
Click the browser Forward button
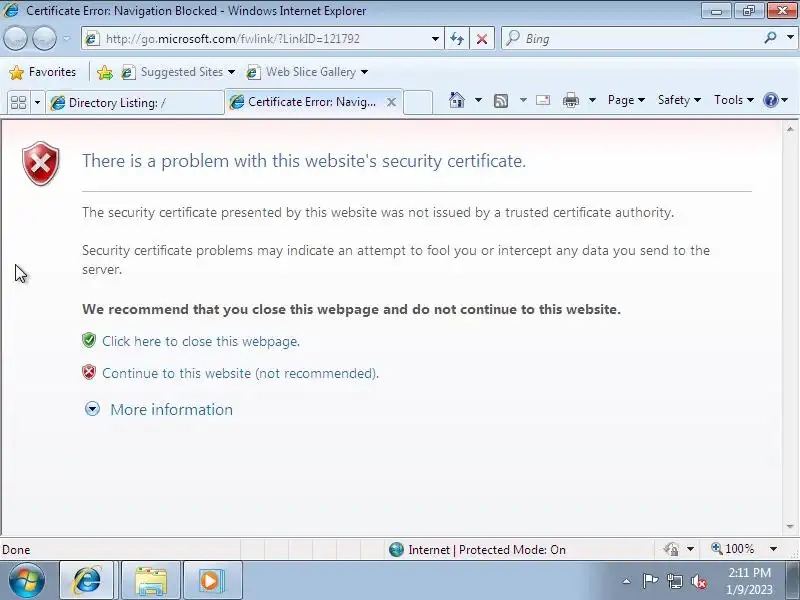point(44,38)
